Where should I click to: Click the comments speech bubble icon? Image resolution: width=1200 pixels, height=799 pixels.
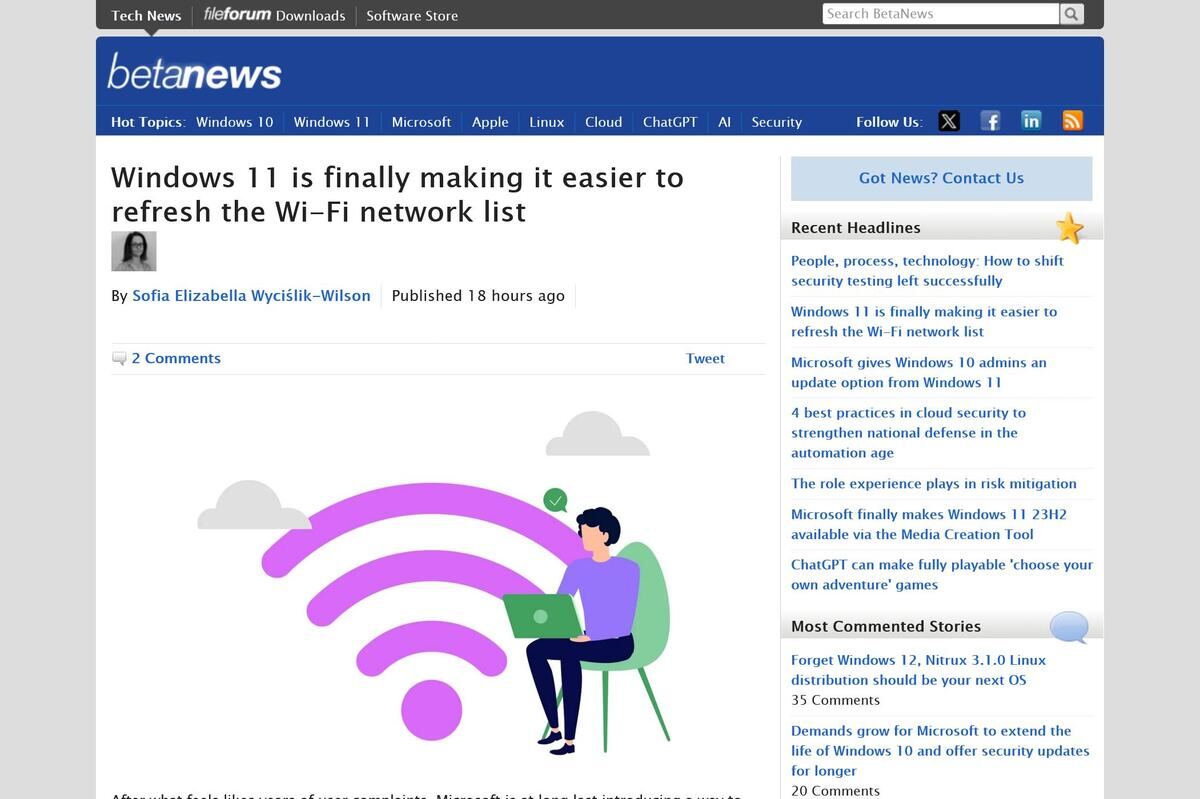click(x=119, y=358)
